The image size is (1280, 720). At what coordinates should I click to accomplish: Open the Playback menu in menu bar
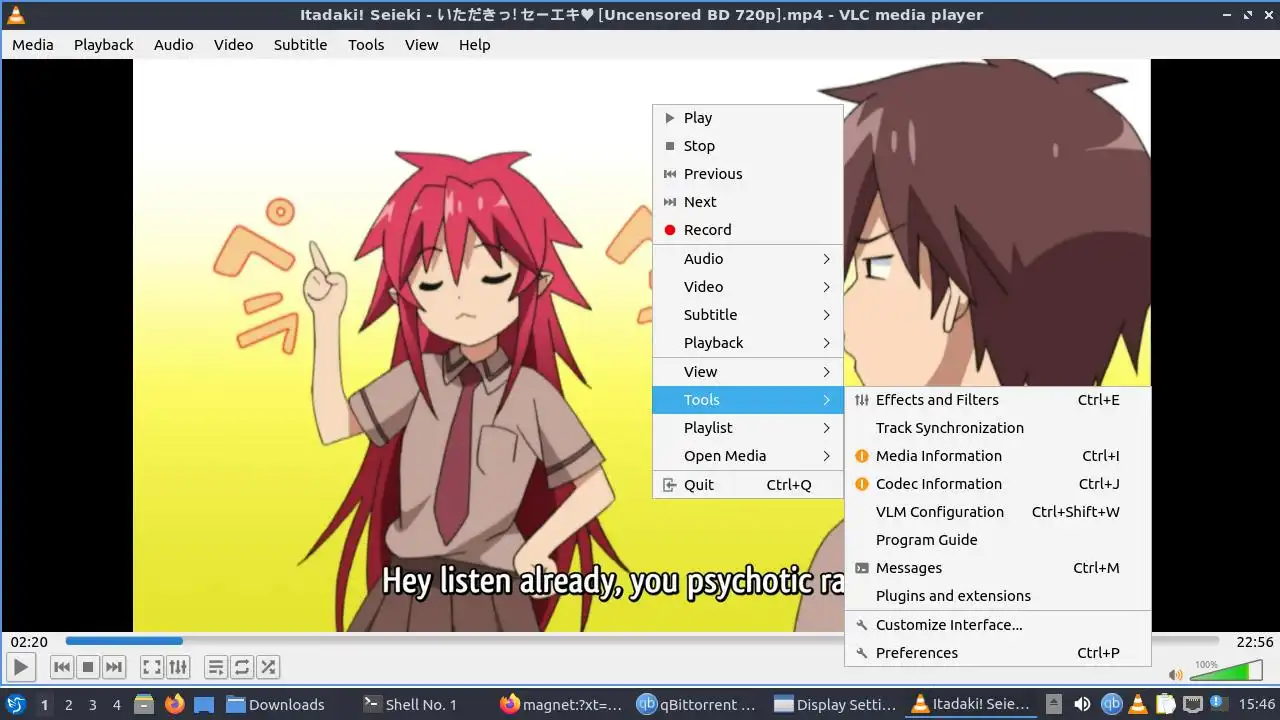pos(104,45)
